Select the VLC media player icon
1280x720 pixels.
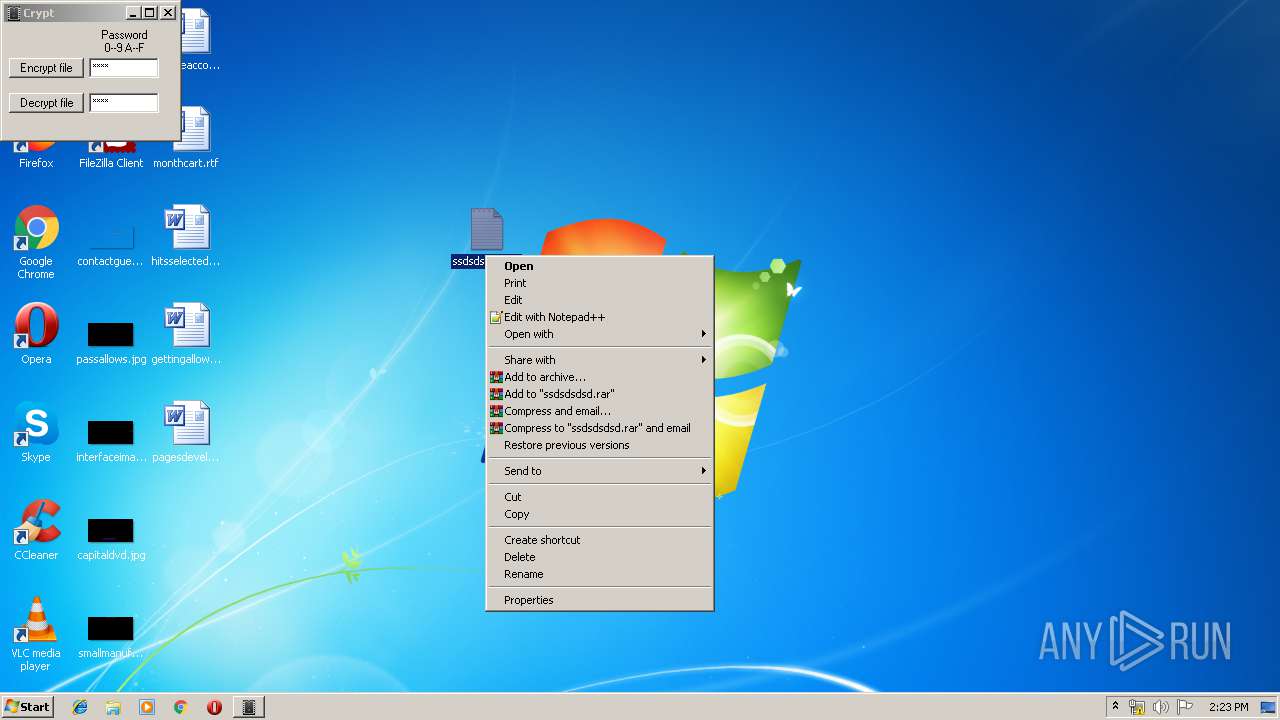tap(36, 633)
